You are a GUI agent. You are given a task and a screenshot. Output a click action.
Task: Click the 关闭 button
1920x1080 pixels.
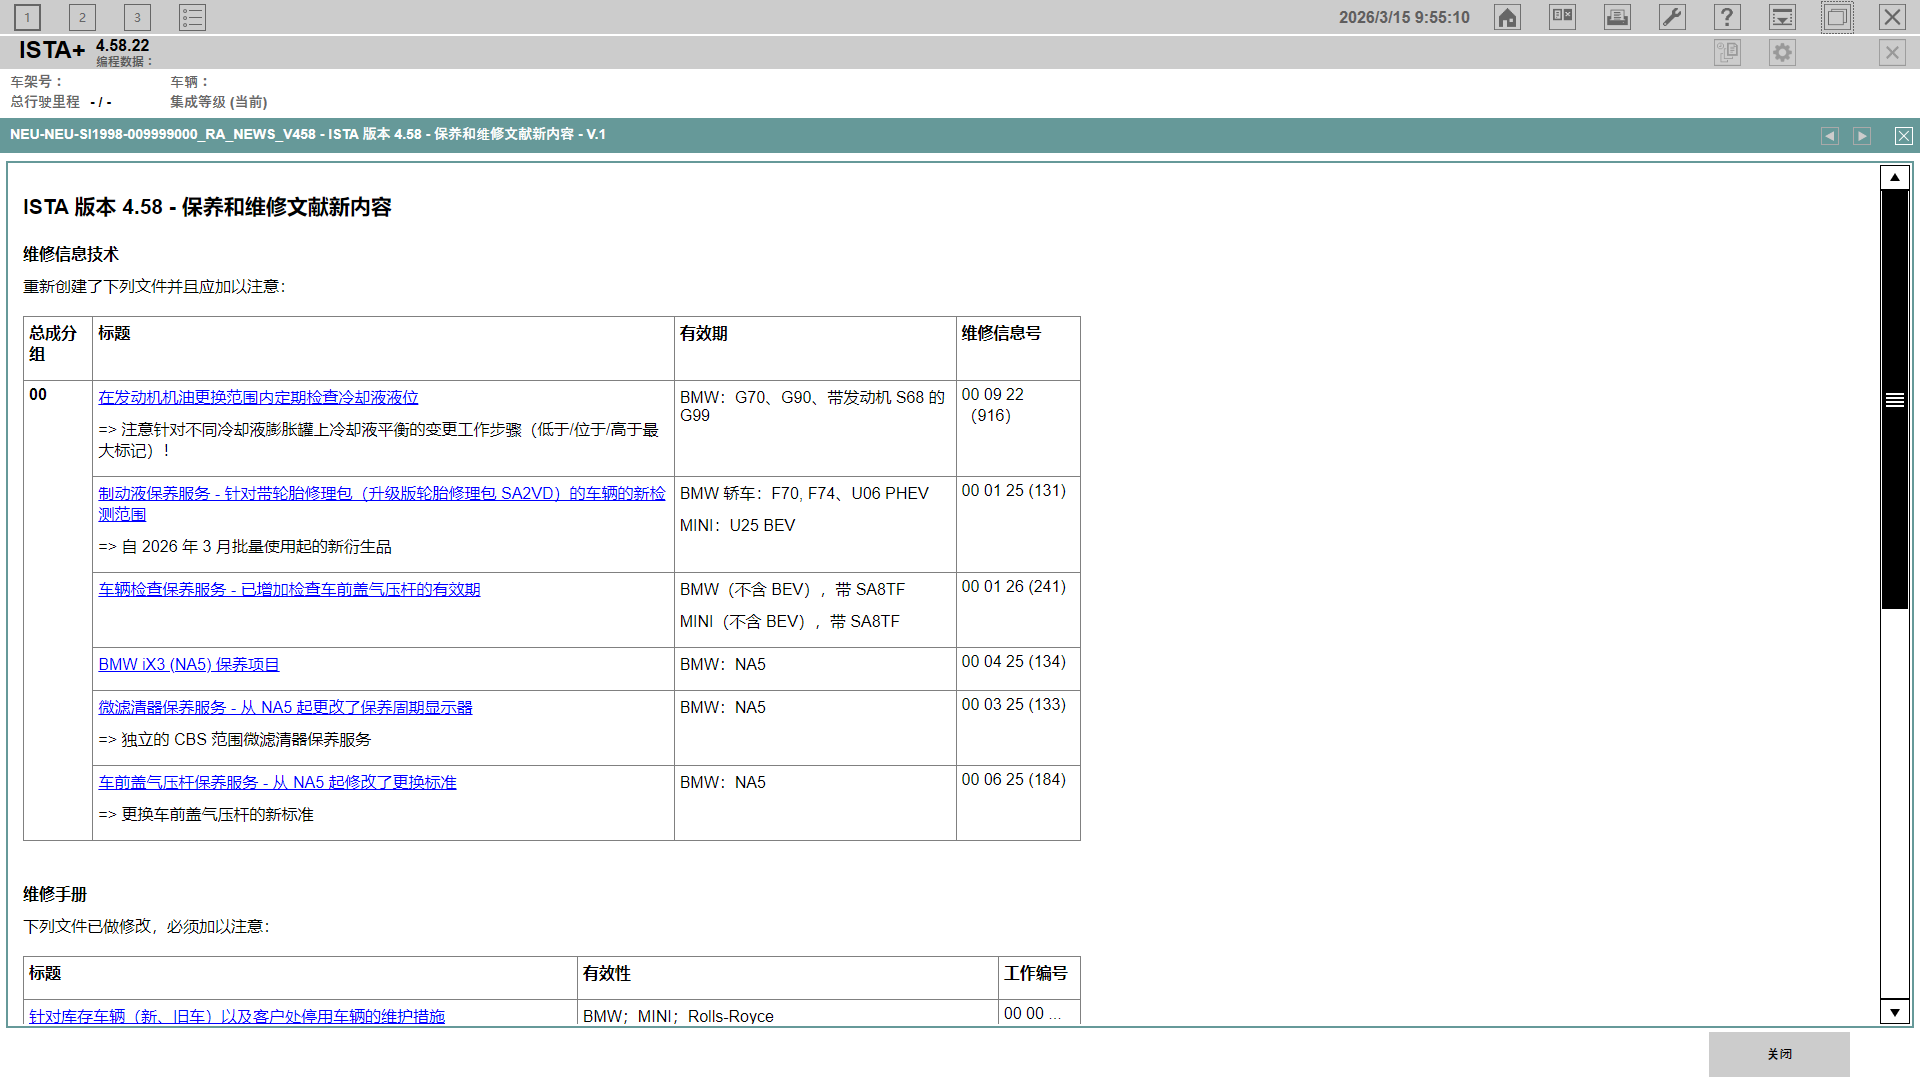(x=1779, y=1054)
